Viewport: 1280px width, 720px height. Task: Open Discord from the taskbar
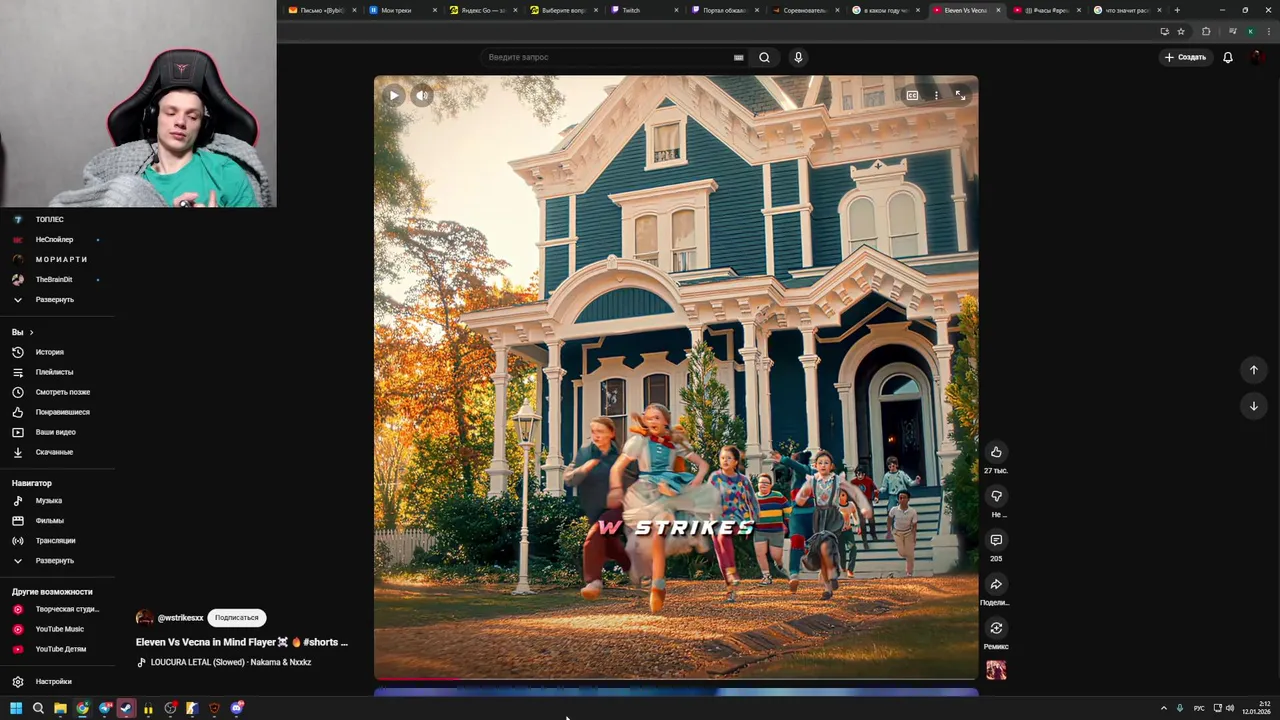(237, 708)
